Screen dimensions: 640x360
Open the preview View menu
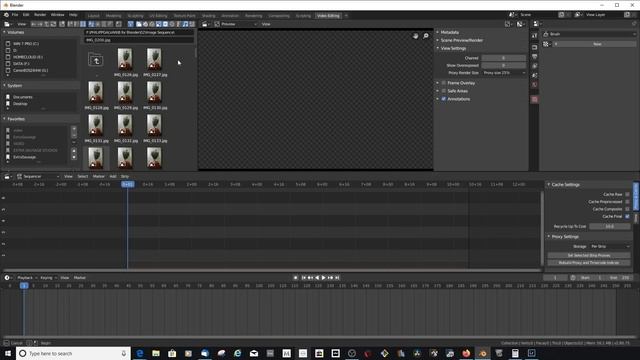pos(266,24)
